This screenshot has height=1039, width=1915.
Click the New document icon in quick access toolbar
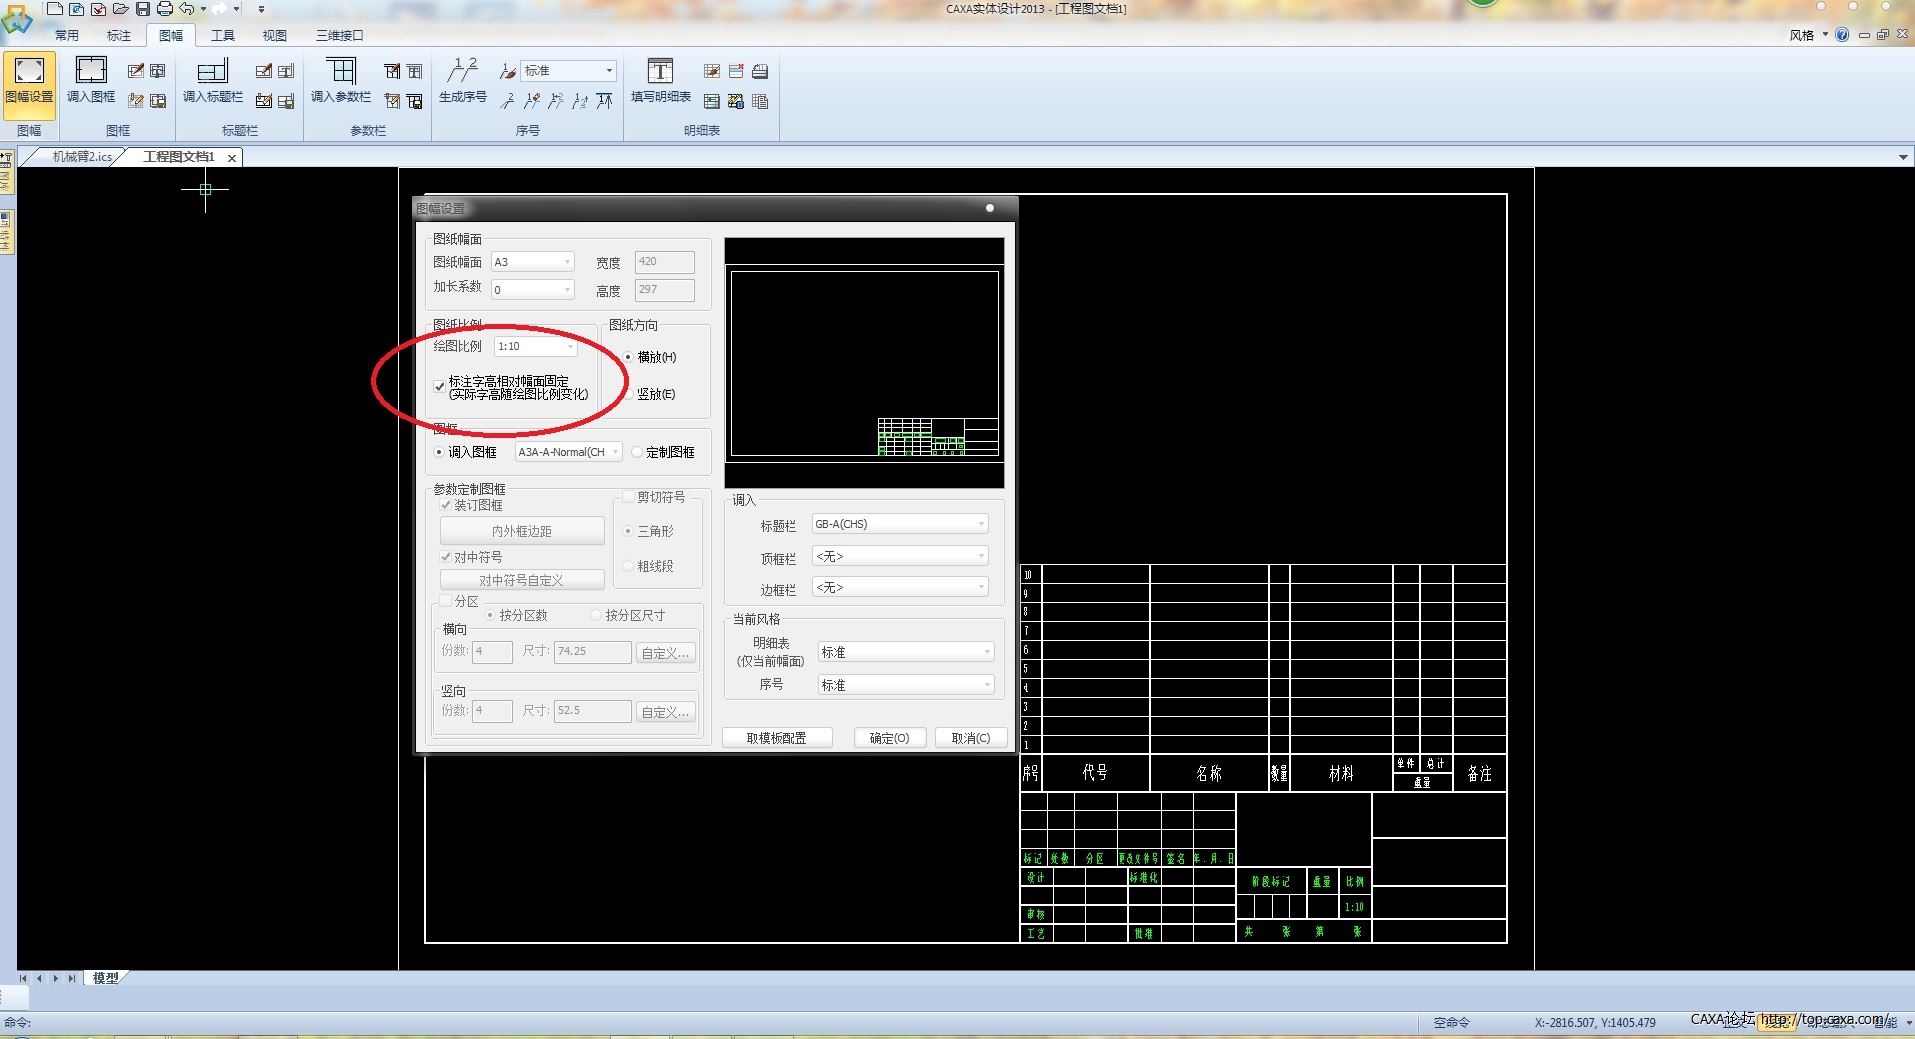pyautogui.click(x=55, y=8)
